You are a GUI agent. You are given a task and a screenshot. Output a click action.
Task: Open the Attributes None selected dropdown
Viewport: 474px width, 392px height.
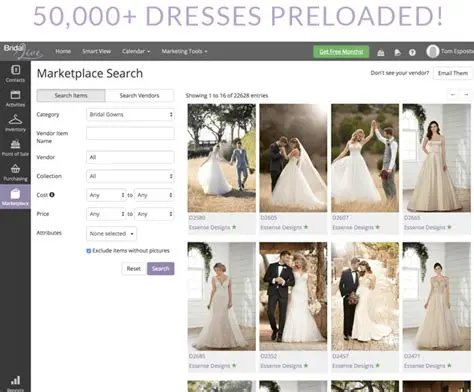coord(111,234)
